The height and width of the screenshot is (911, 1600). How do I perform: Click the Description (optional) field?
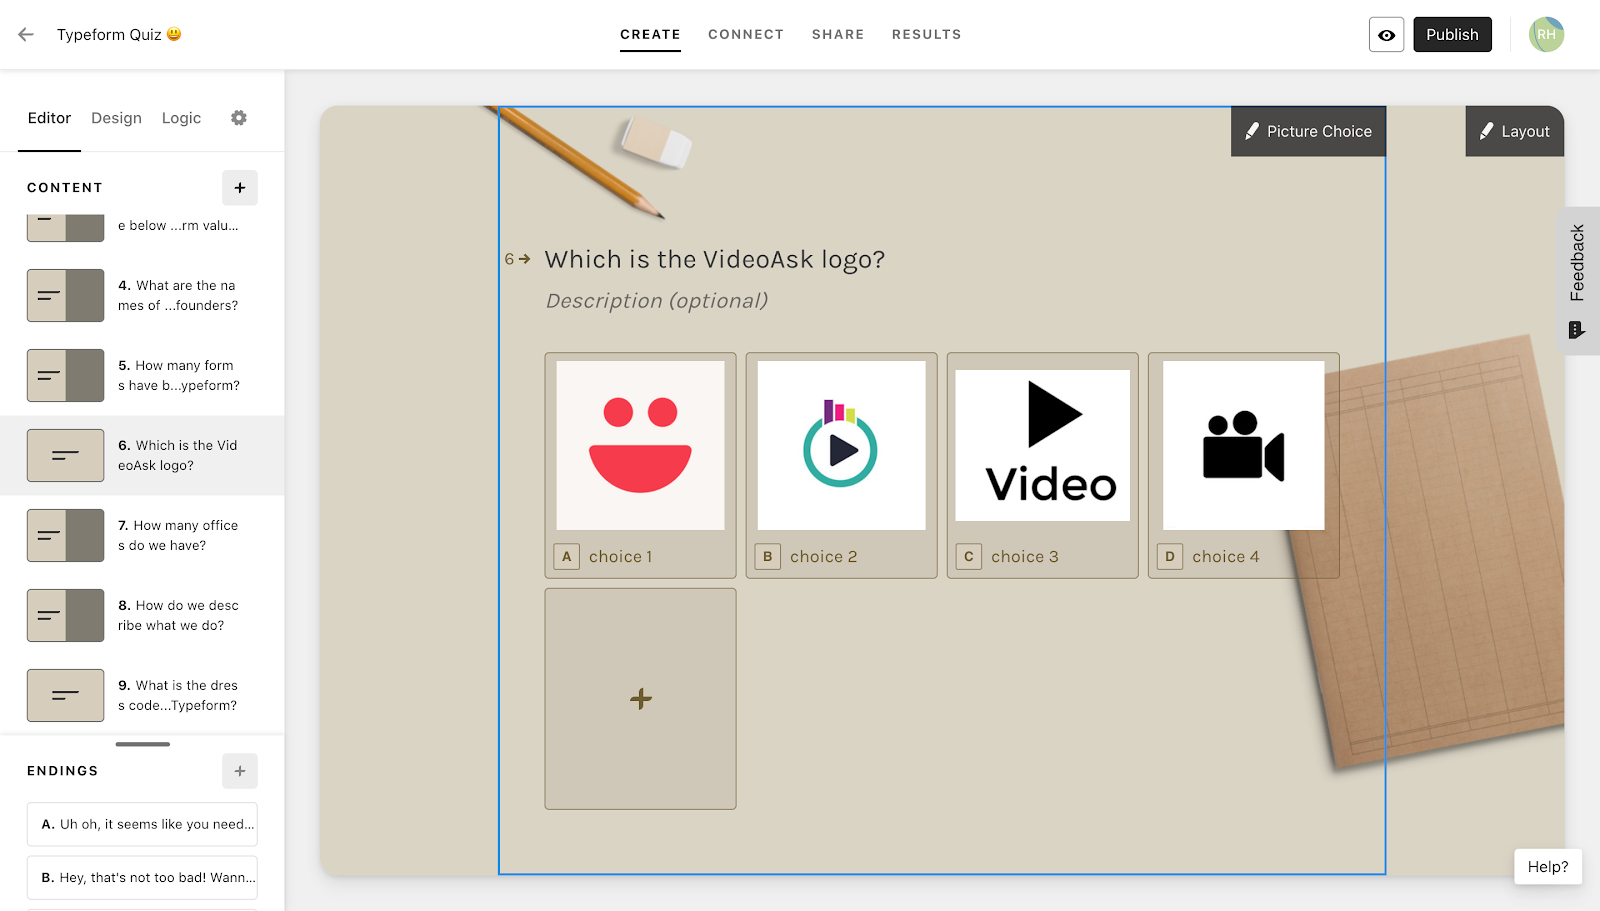pyautogui.click(x=657, y=301)
